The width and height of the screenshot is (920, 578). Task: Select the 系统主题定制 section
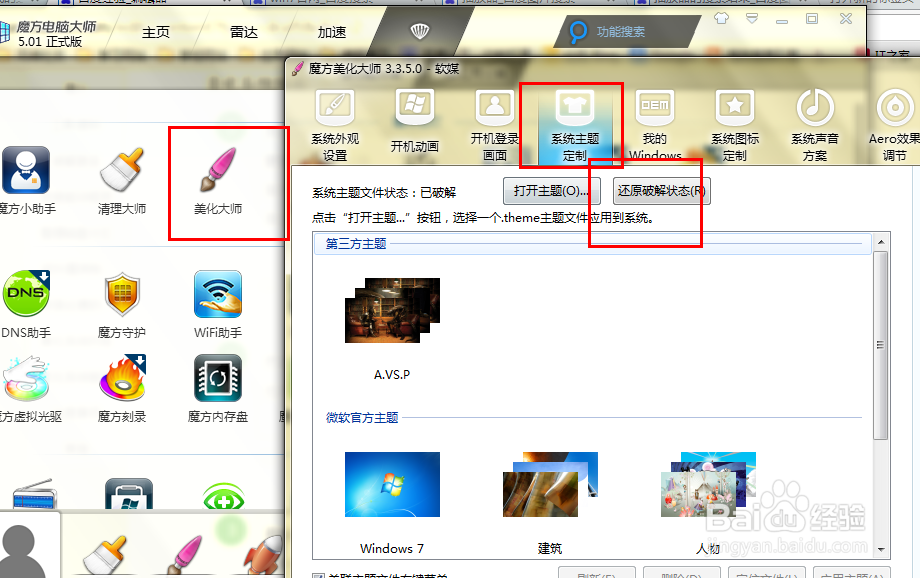[x=574, y=126]
